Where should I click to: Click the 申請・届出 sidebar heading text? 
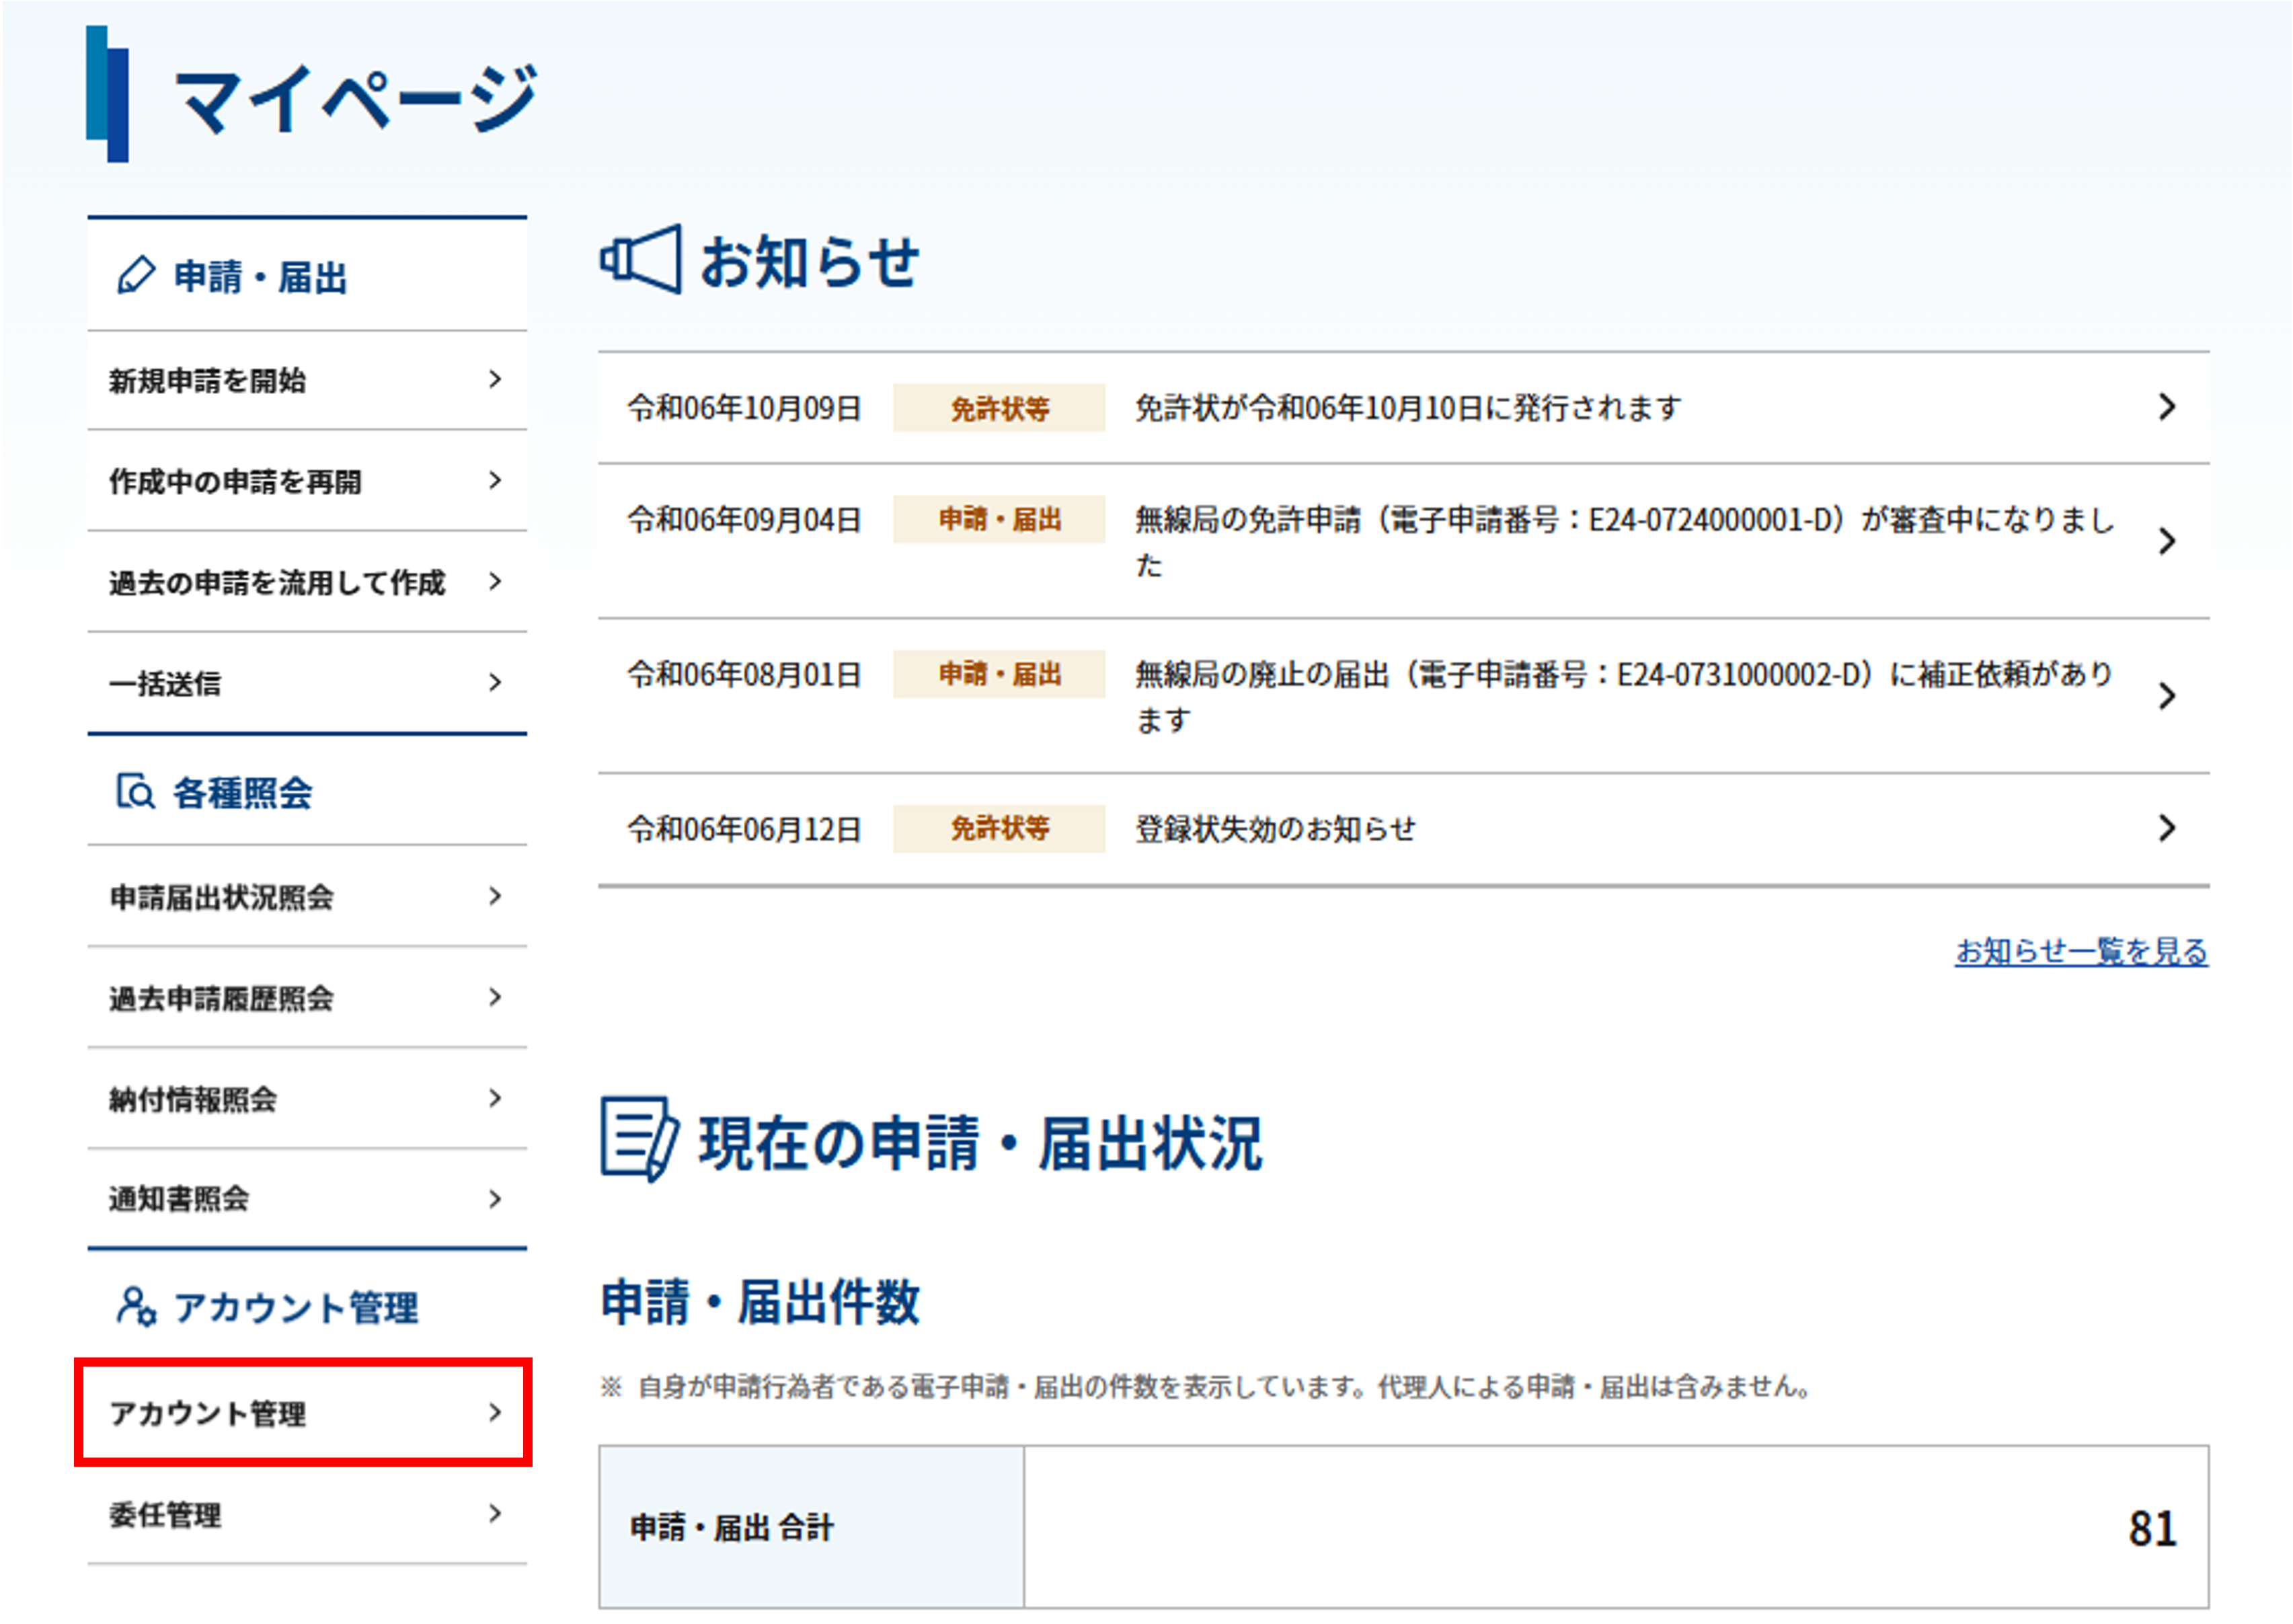[x=260, y=277]
